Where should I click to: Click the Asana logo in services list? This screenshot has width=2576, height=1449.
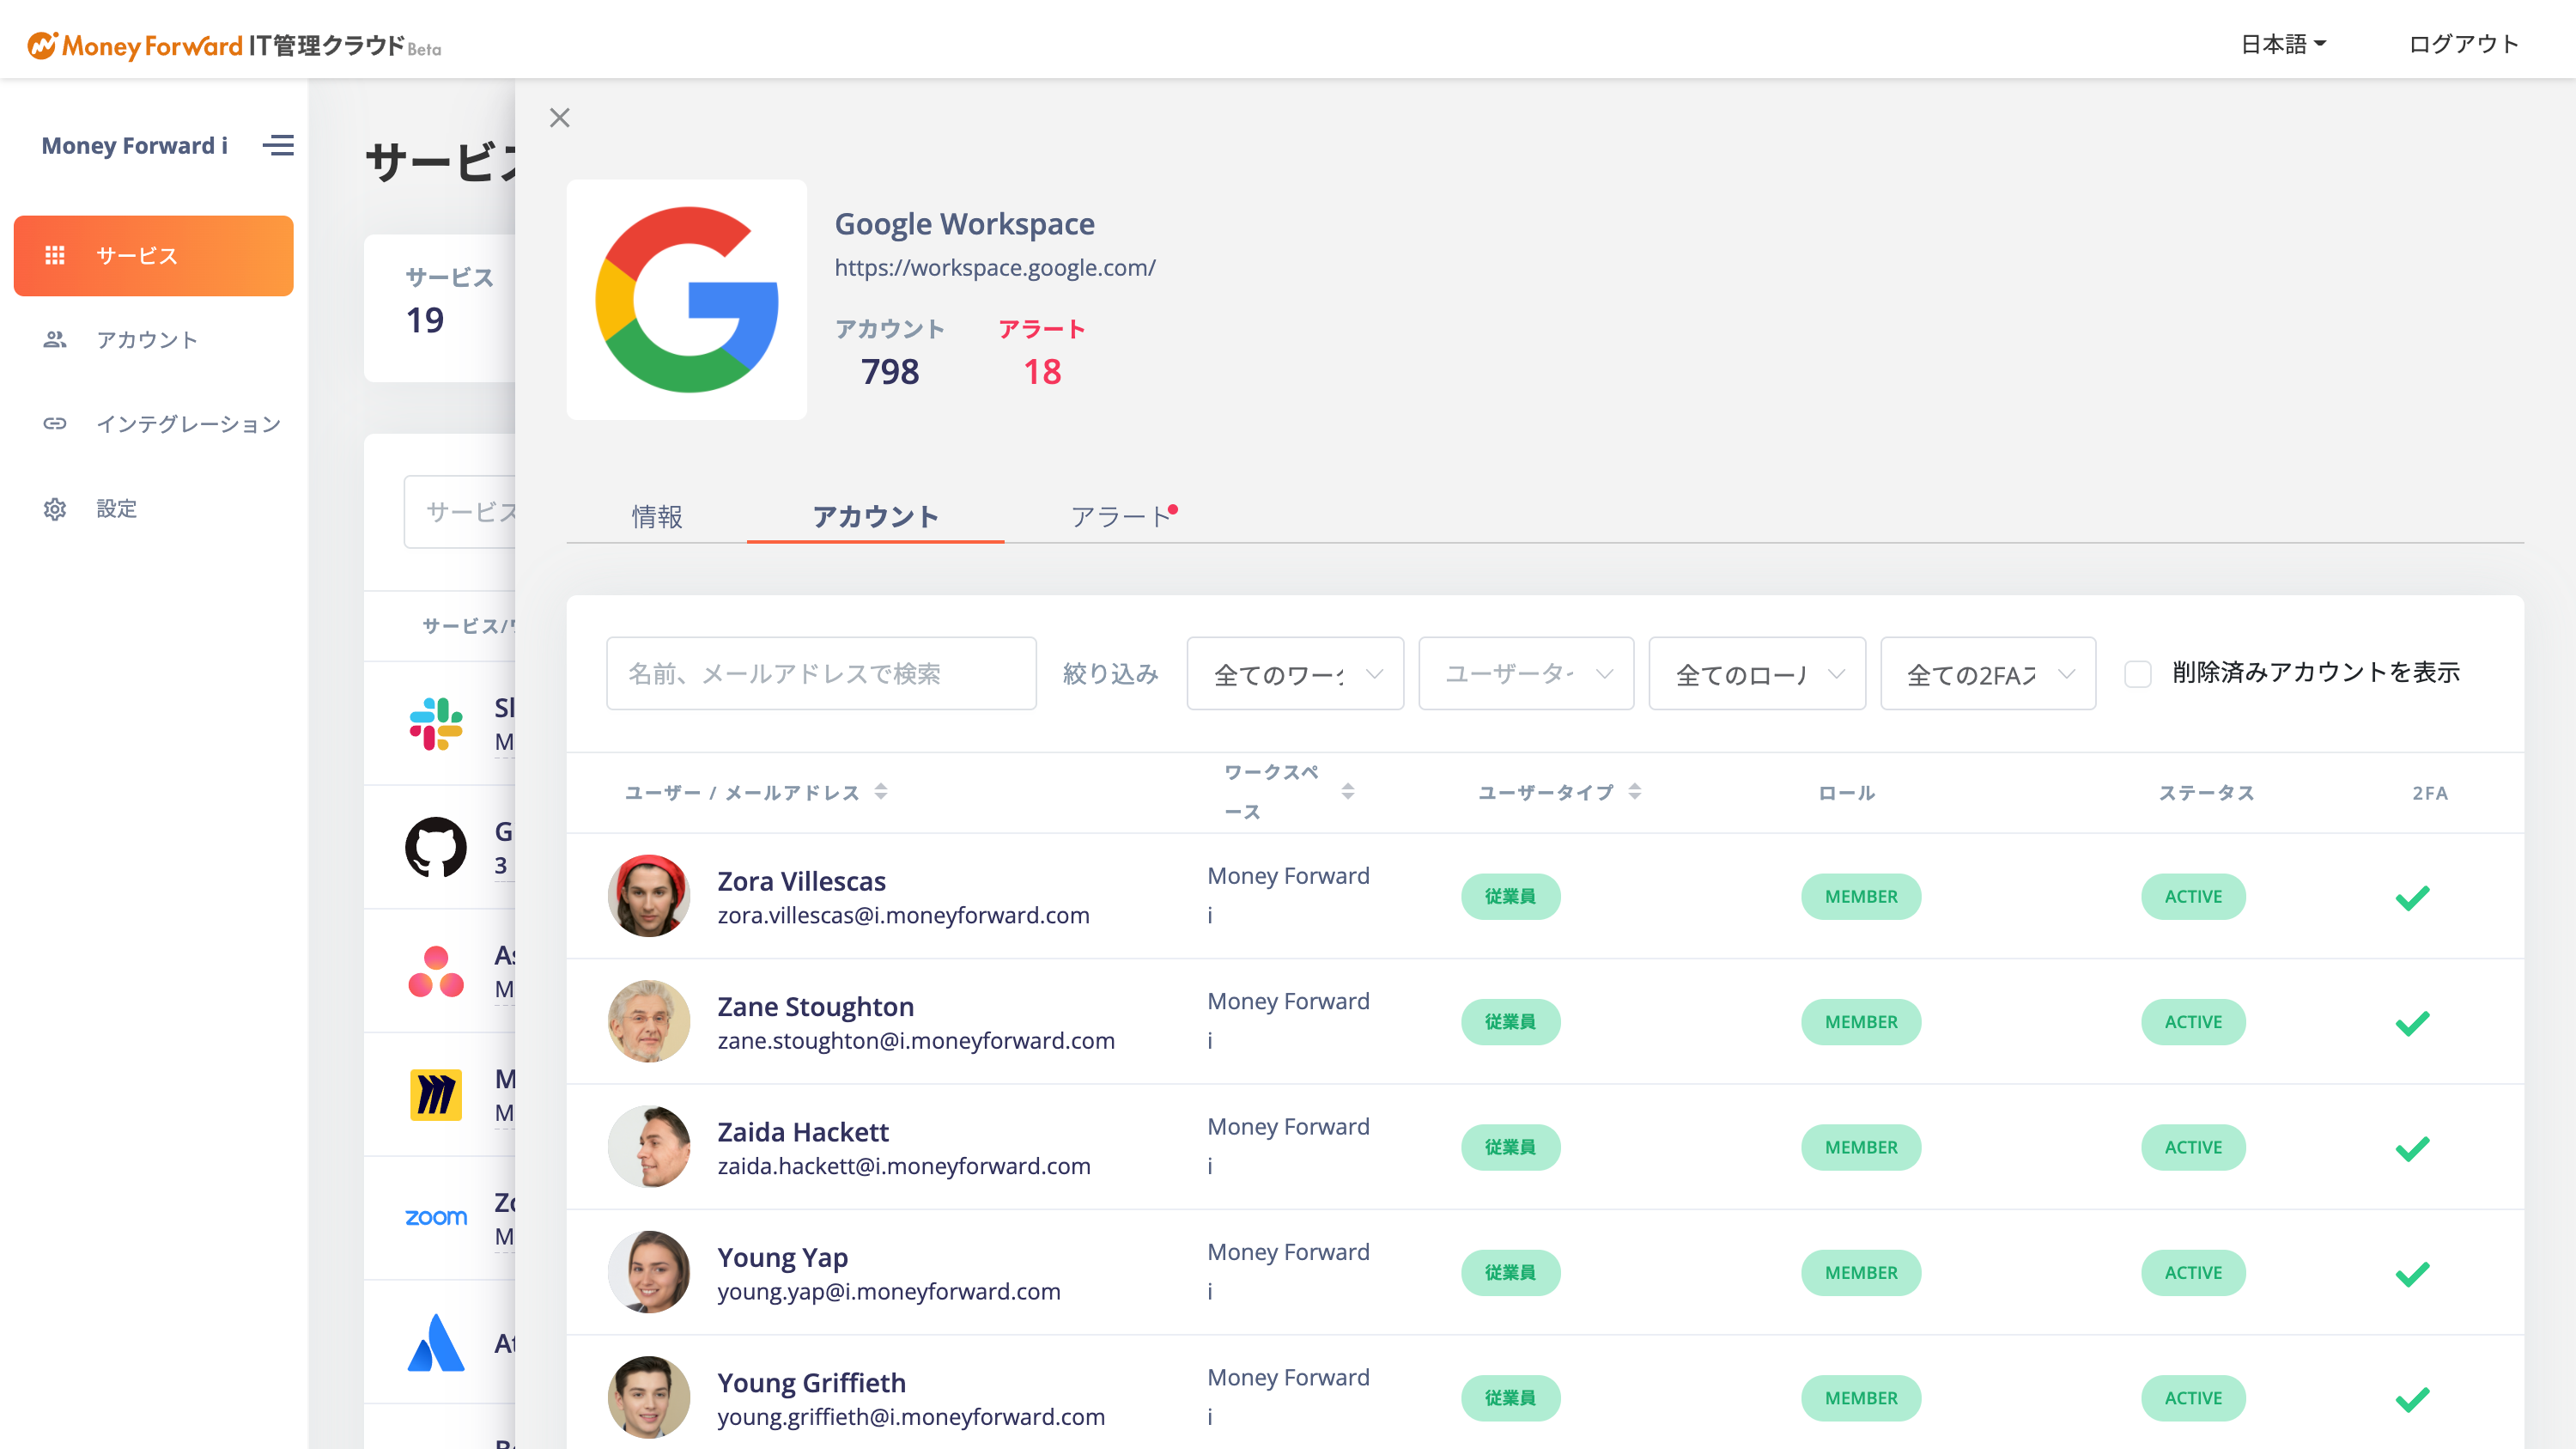435,972
